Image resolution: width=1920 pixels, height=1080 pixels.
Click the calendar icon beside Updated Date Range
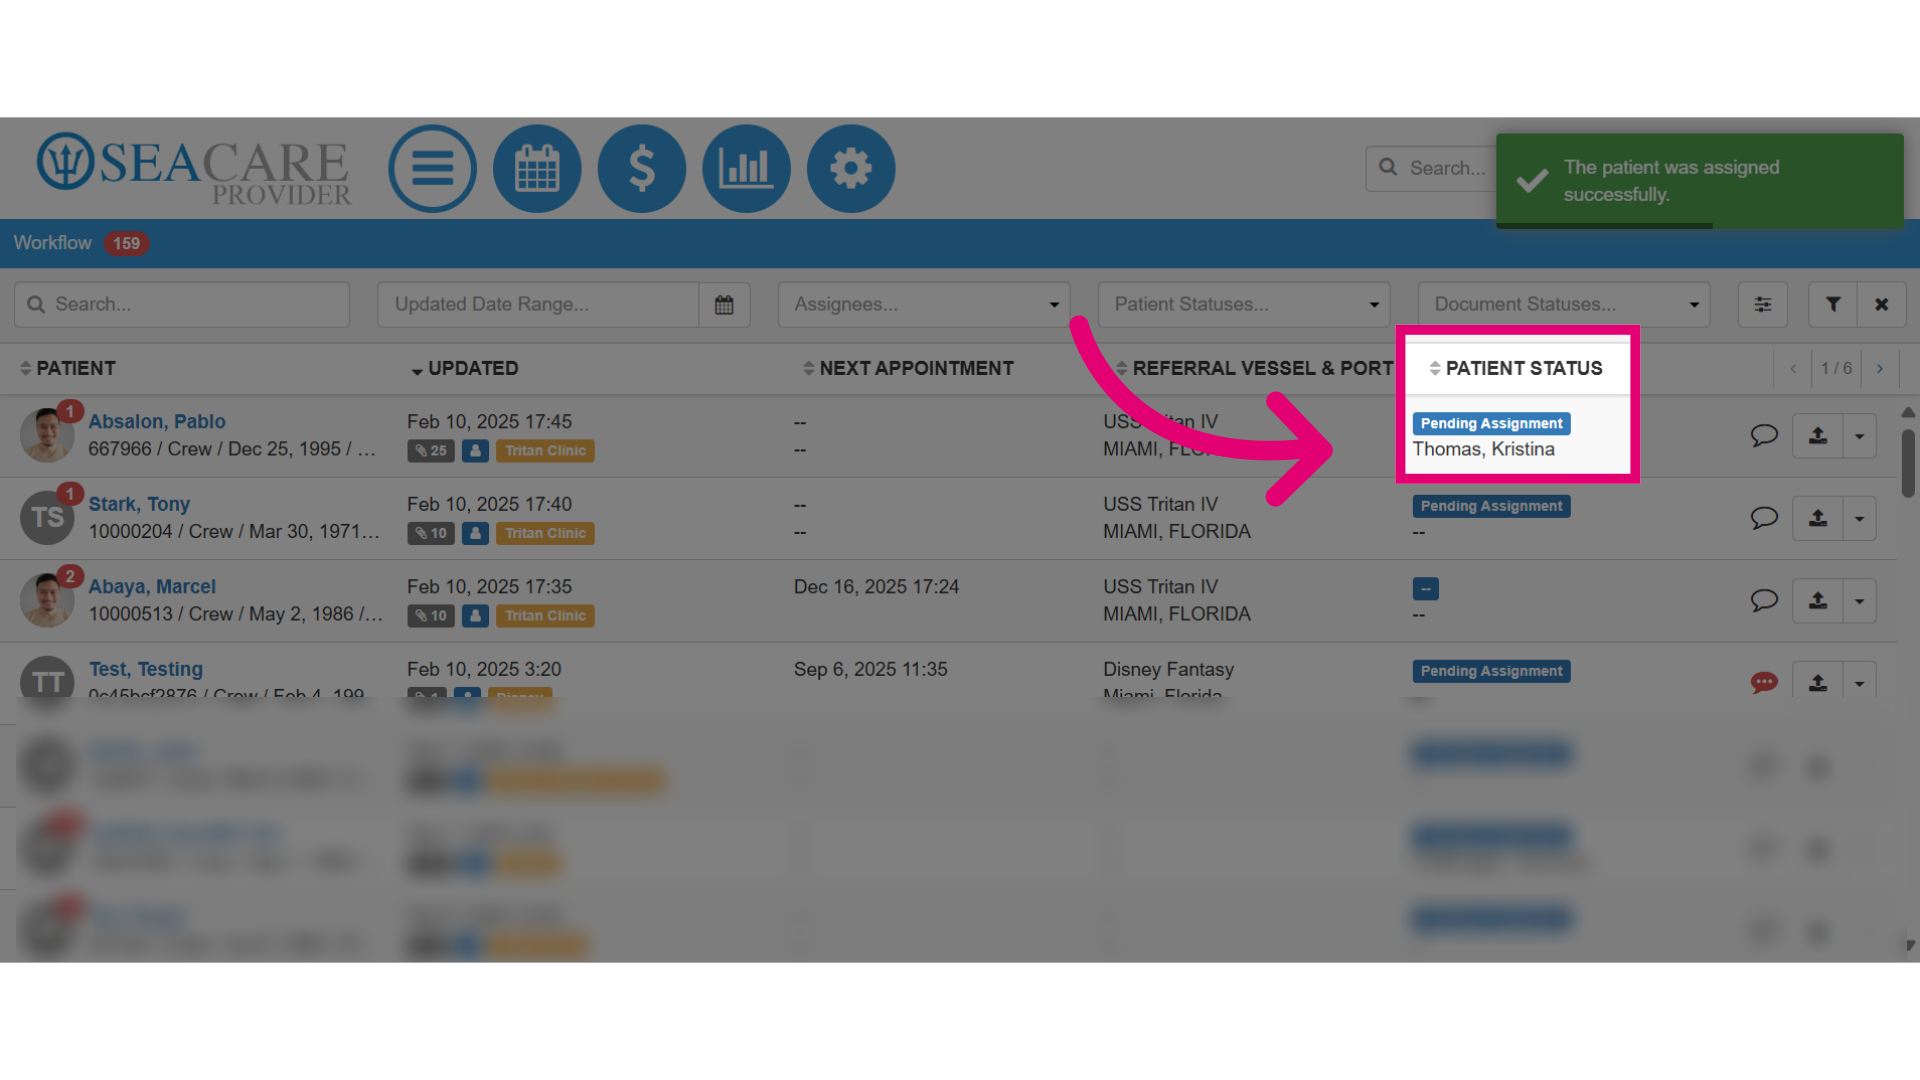tap(724, 304)
